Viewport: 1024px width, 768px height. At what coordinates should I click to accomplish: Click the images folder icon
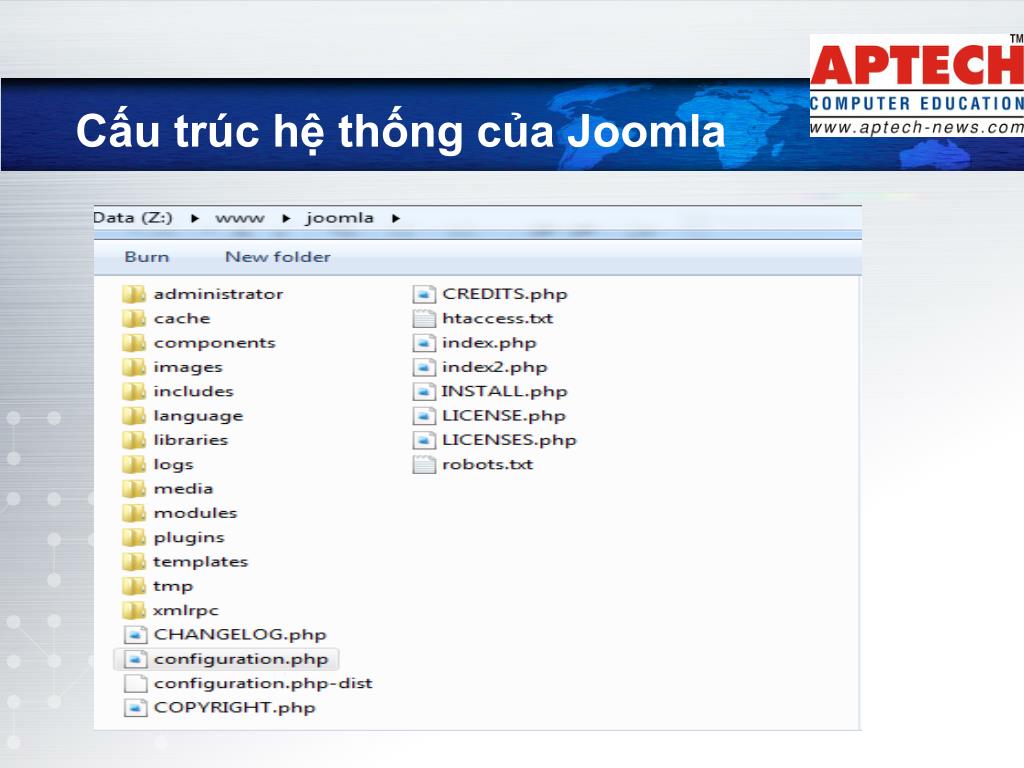tap(134, 367)
